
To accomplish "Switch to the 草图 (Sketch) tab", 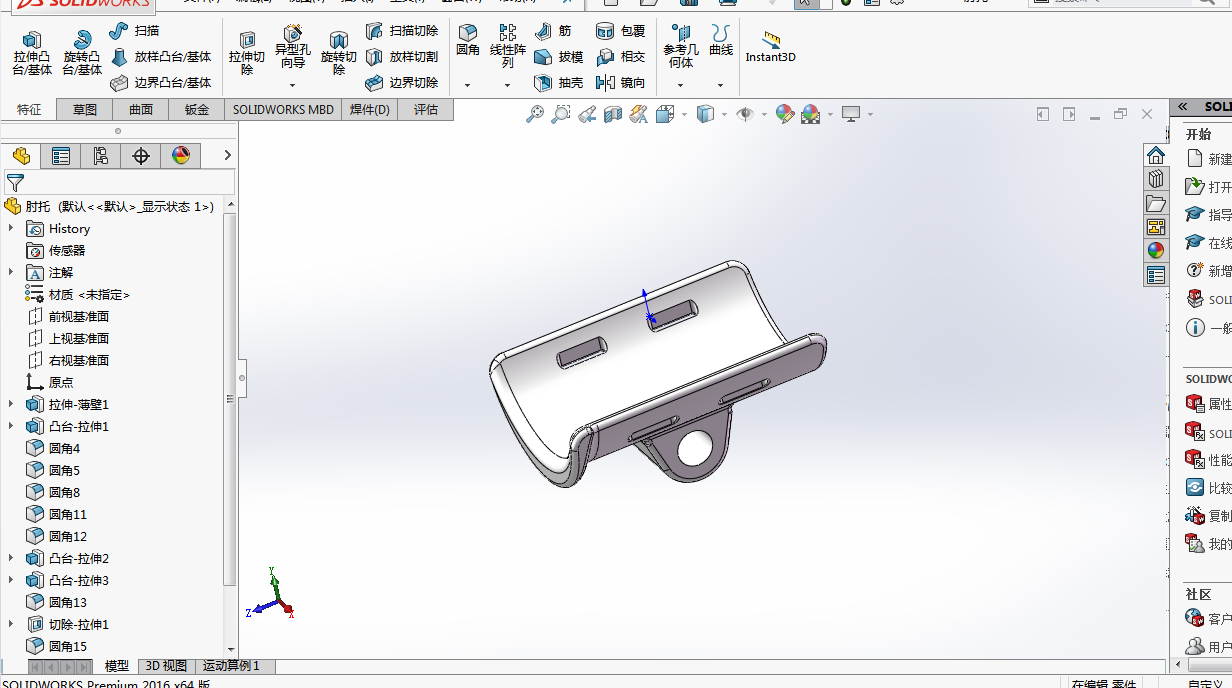I will (85, 110).
